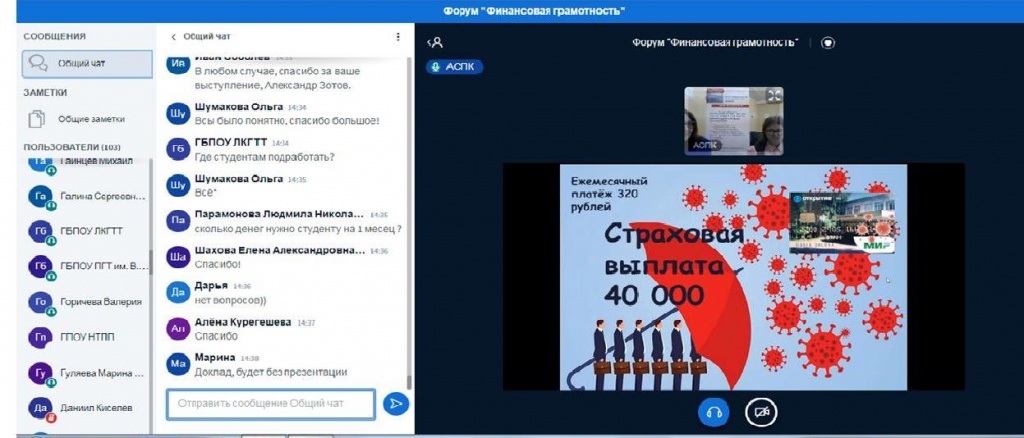Viewport: 1024px width, 438px height.
Task: Click Даниил Киселев avatar with muted mic
Action: click(40, 408)
